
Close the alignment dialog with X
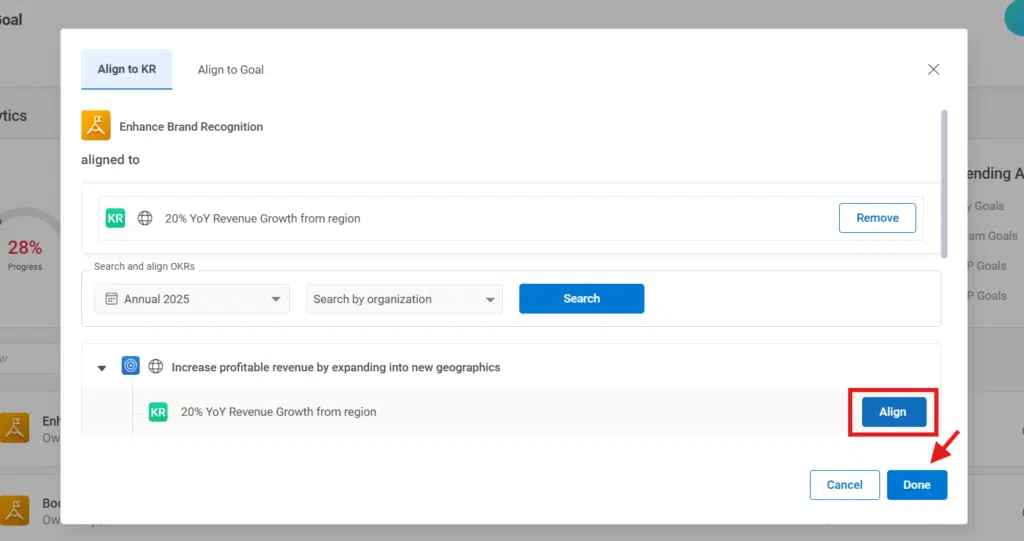click(x=933, y=69)
